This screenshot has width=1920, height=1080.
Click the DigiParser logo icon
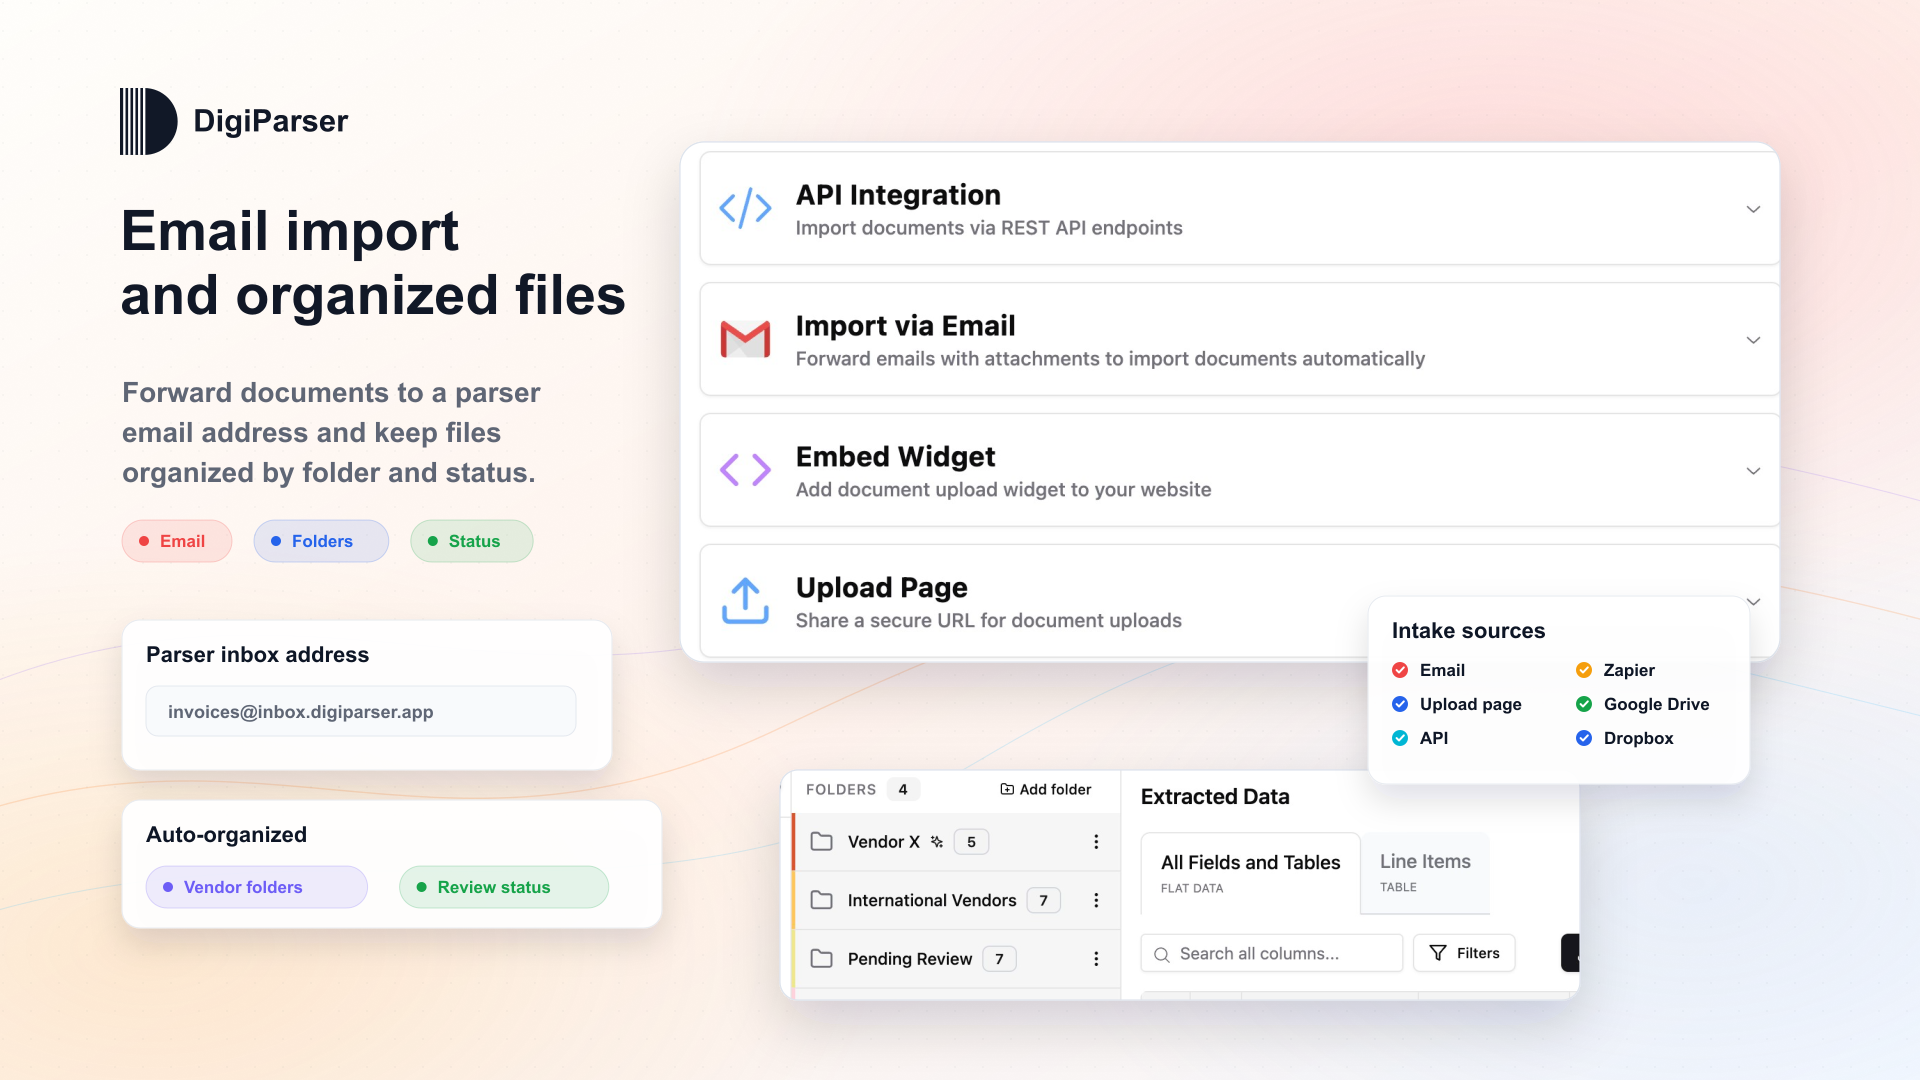148,121
